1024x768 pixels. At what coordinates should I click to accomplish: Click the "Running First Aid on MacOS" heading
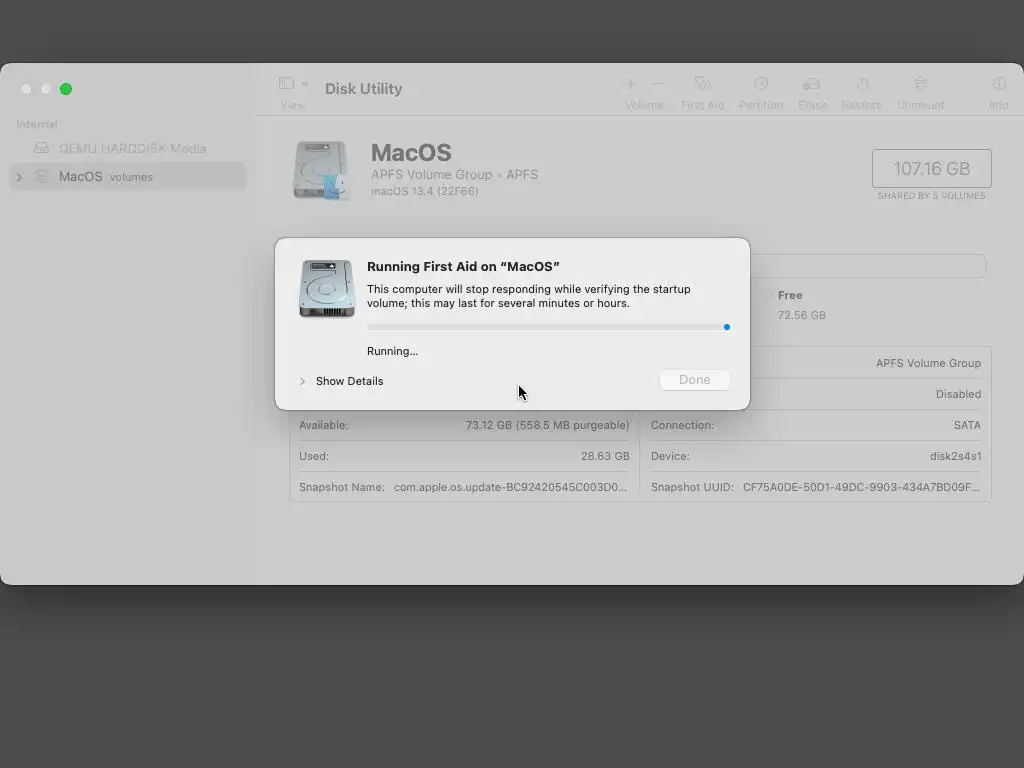[x=463, y=266]
